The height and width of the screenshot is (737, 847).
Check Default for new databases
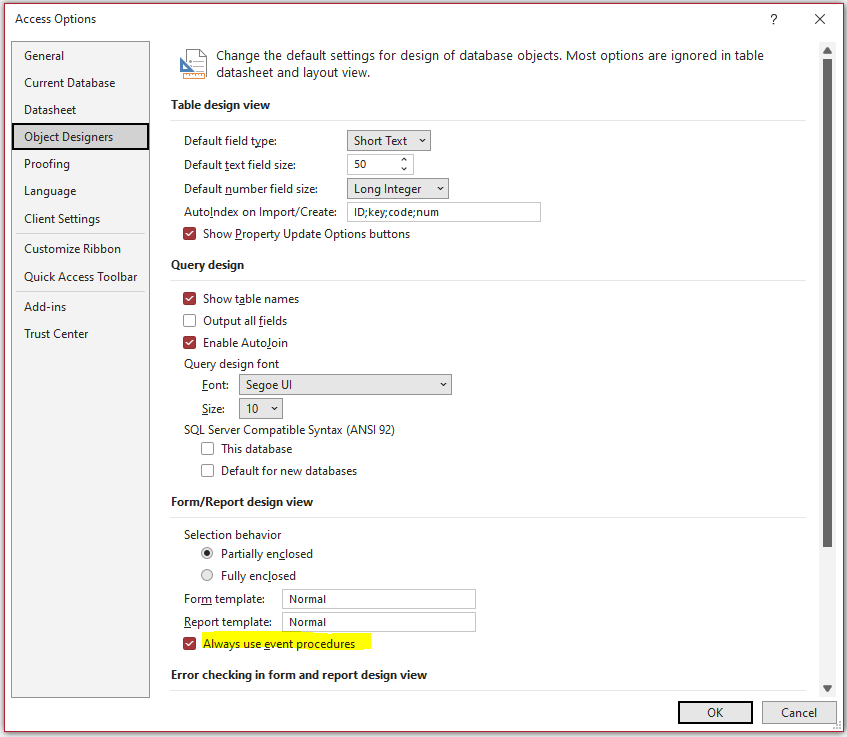pos(207,471)
